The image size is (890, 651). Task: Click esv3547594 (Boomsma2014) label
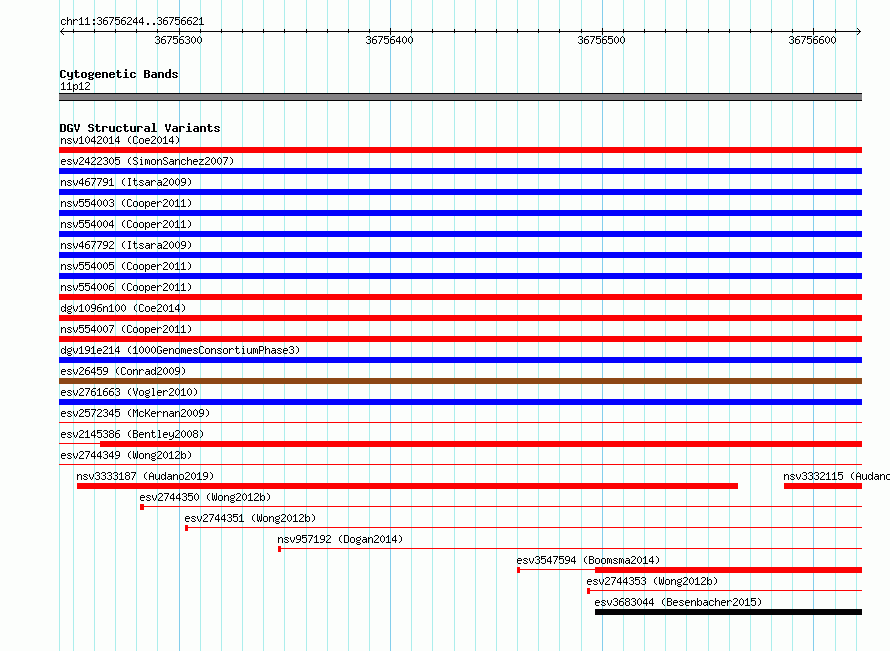pos(588,560)
